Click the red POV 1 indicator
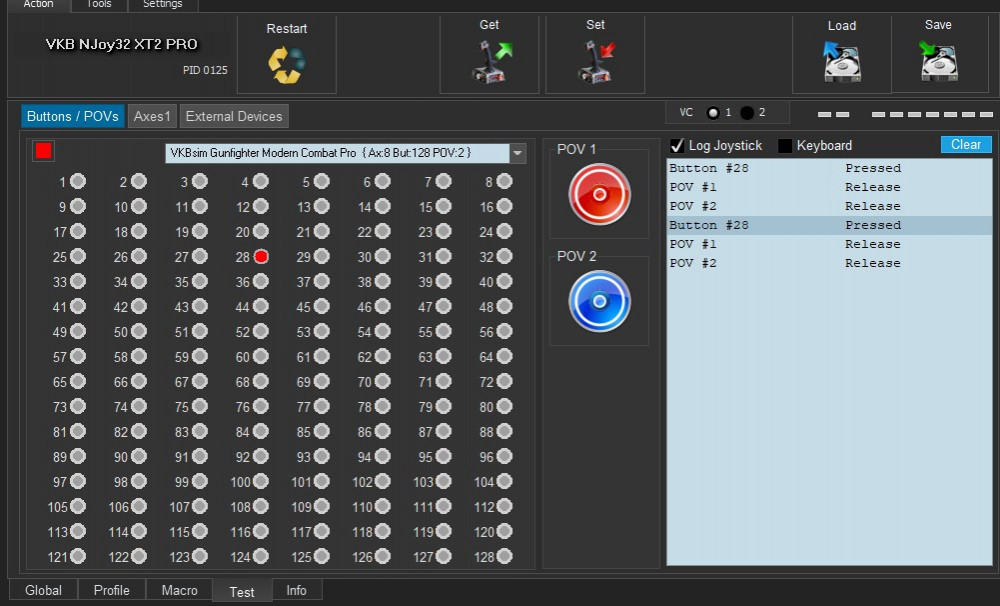The height and width of the screenshot is (606, 1000). click(599, 194)
